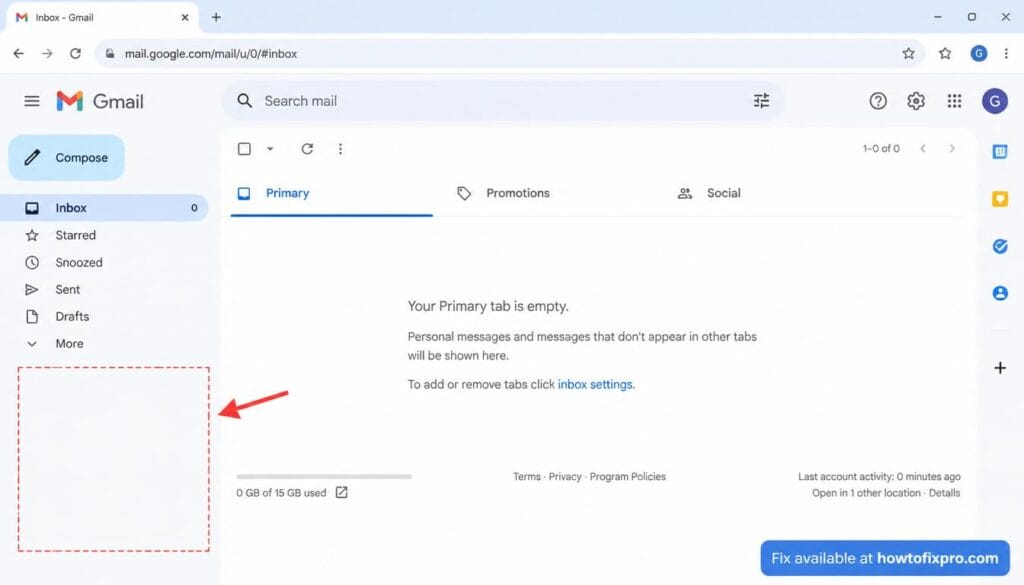Click the storage usage bar
The image size is (1024, 585).
[324, 477]
